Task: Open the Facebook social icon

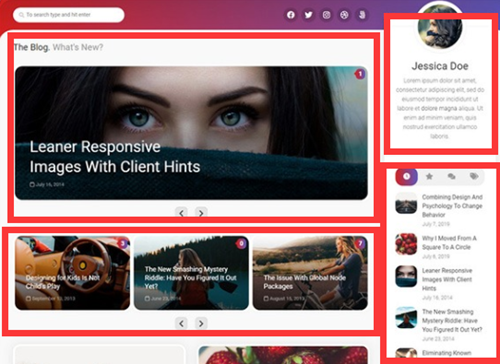Action: coord(291,15)
